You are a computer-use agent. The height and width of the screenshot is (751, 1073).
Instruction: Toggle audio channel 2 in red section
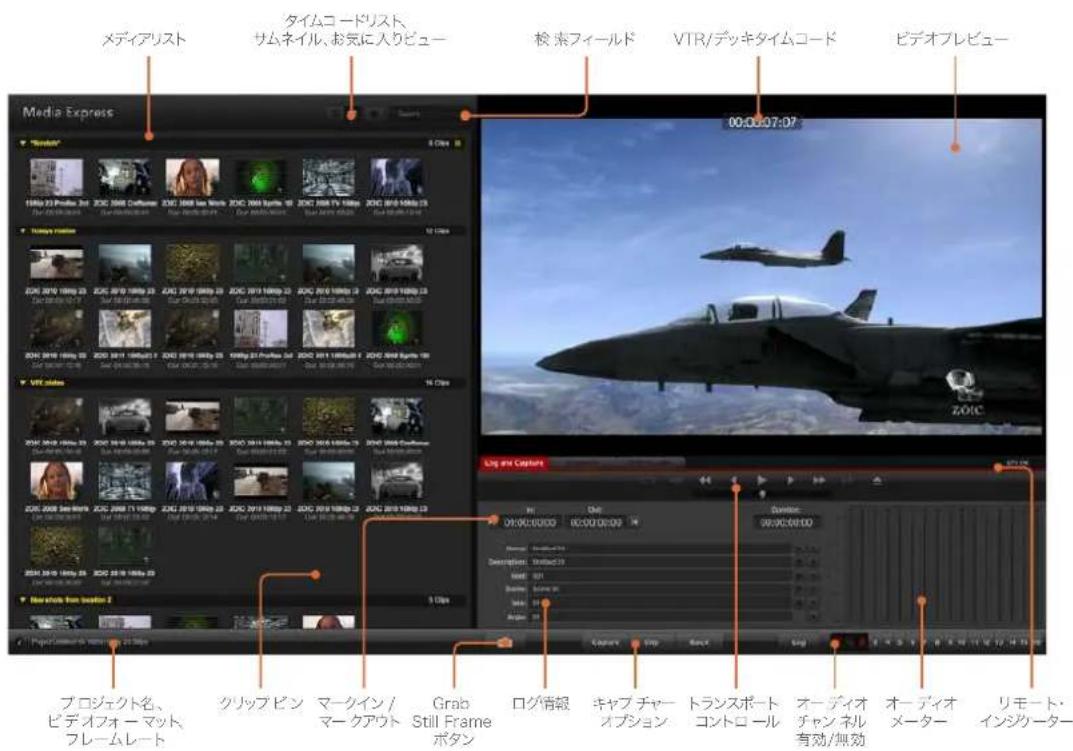point(860,642)
